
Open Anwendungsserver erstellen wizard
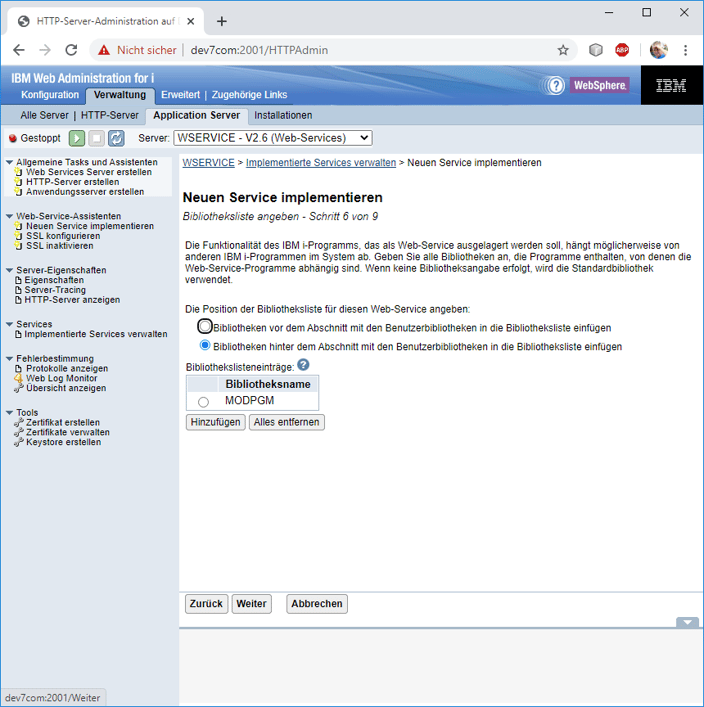pyautogui.click(x=85, y=192)
